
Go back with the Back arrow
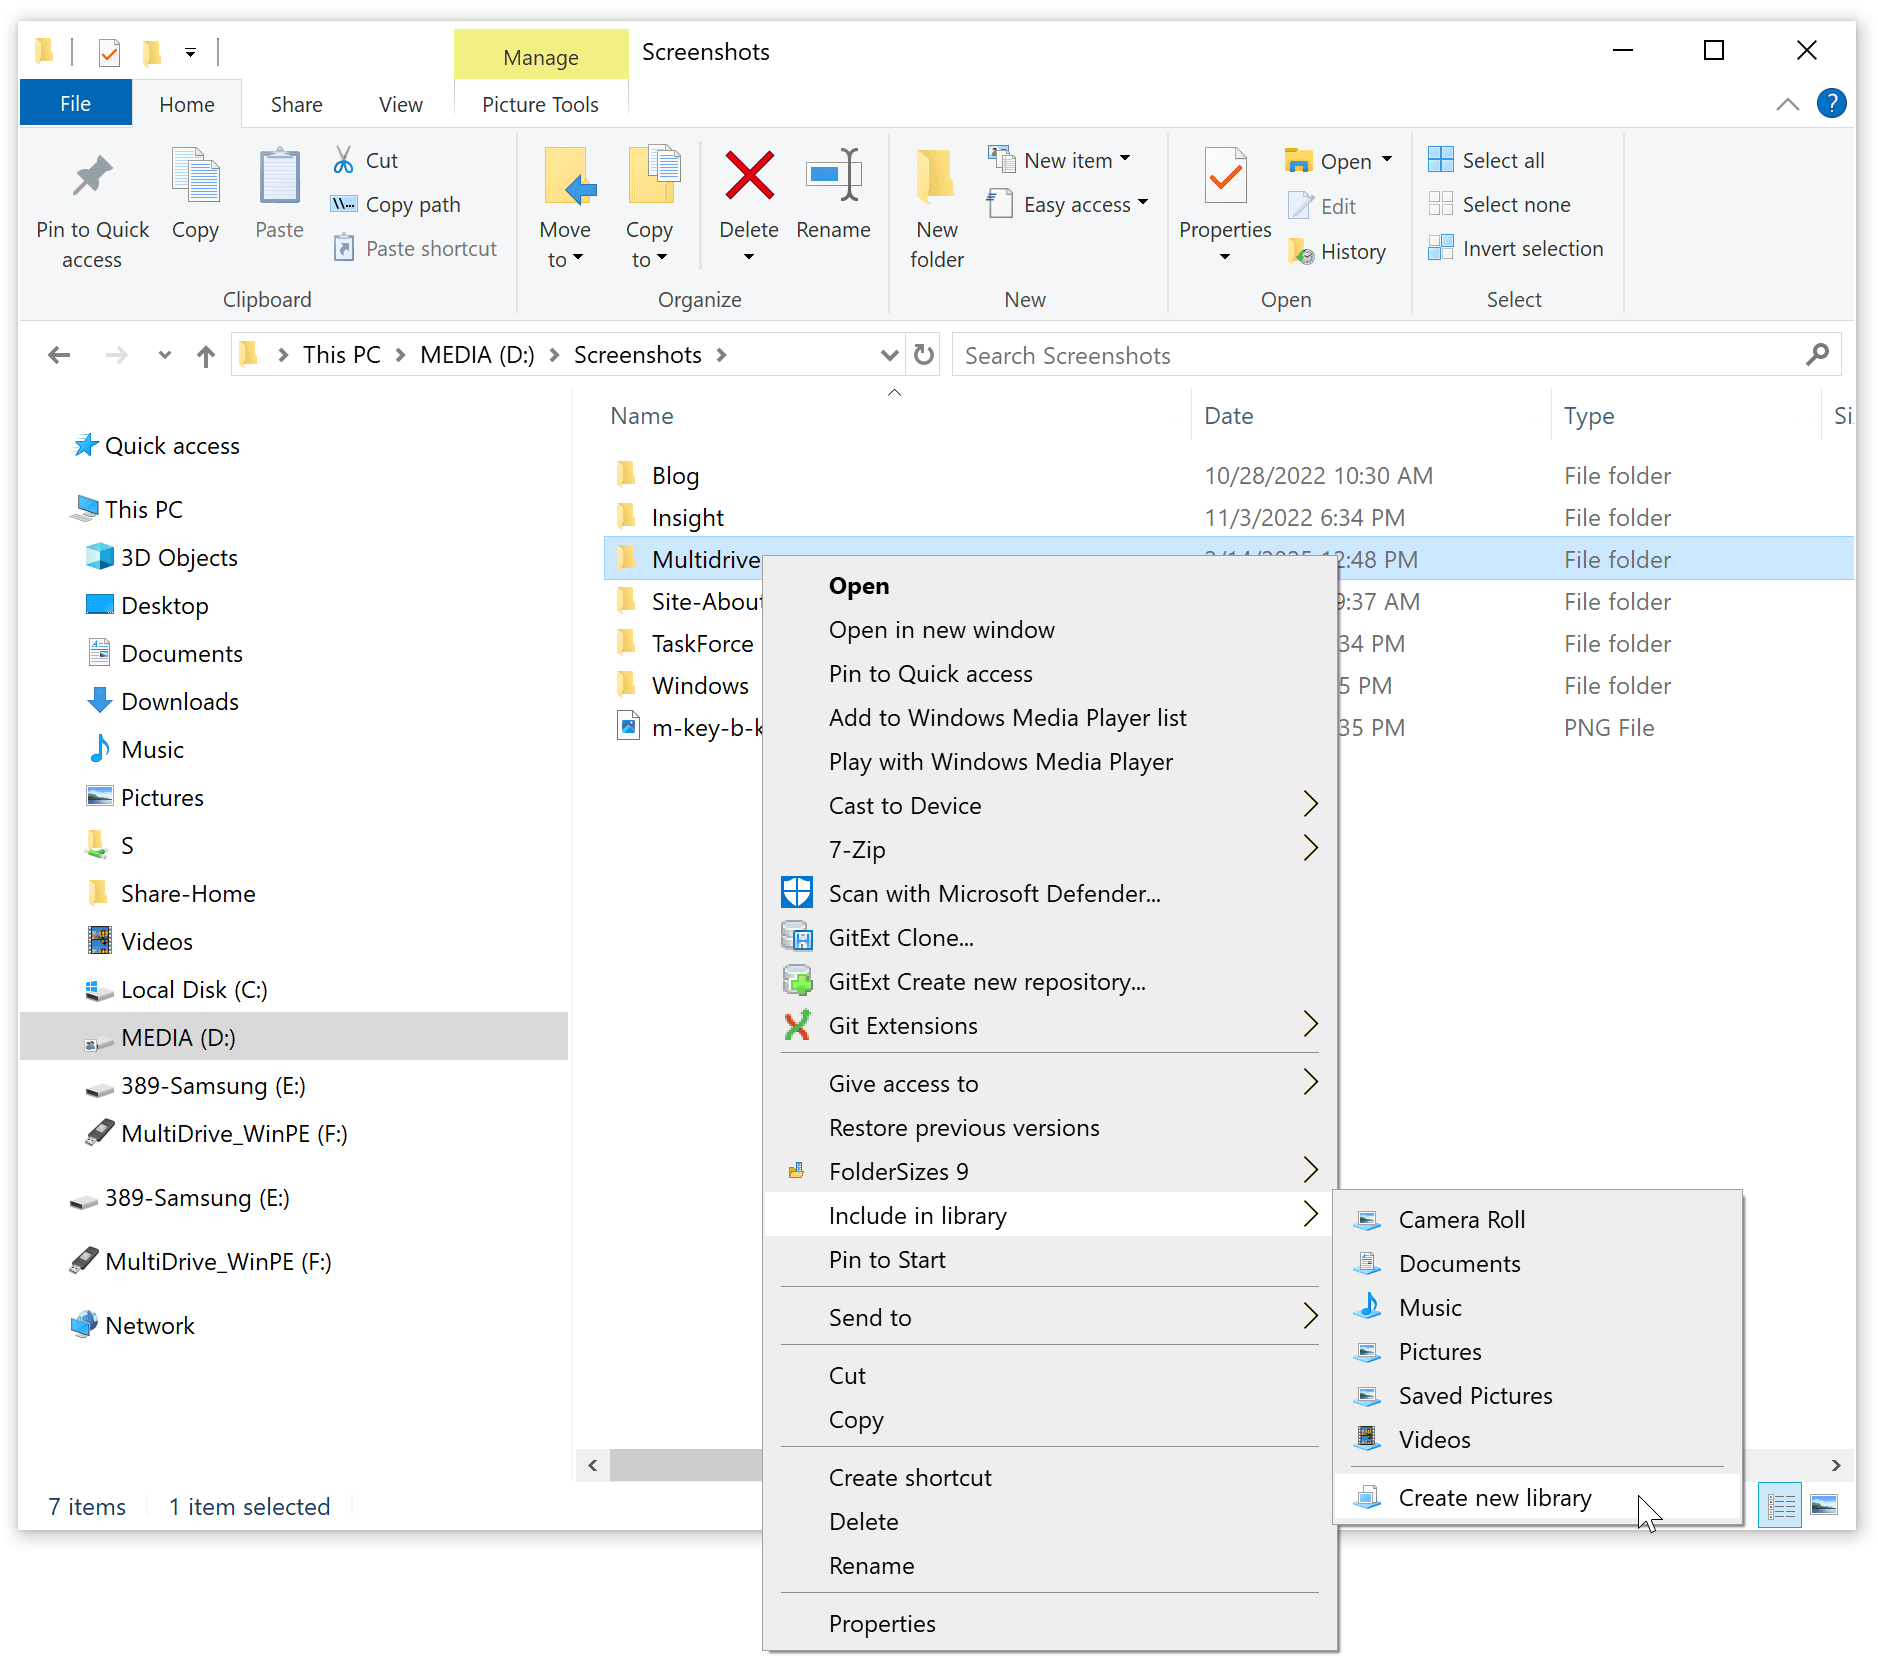pos(59,355)
